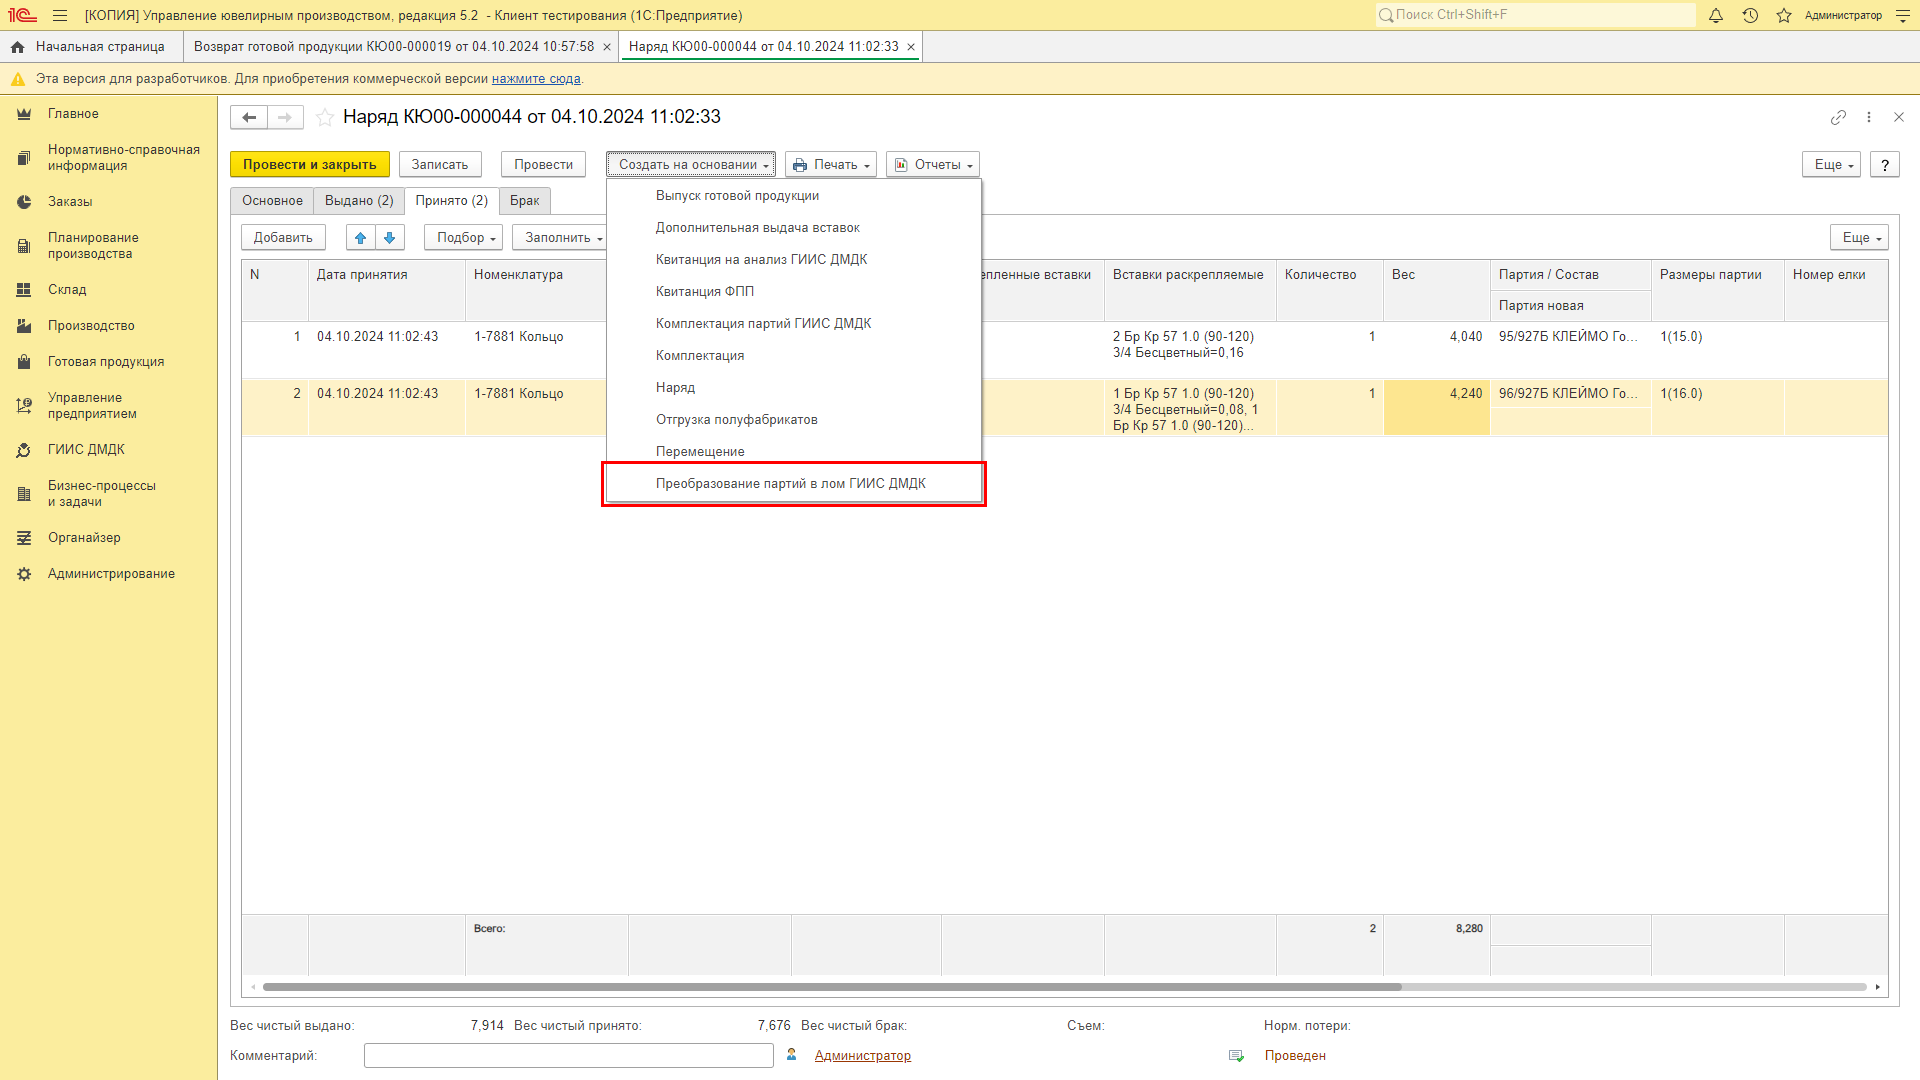Focus the search field Поиск Ctrl+Shift+F
Screen dimensions: 1920x1080
[1535, 15]
